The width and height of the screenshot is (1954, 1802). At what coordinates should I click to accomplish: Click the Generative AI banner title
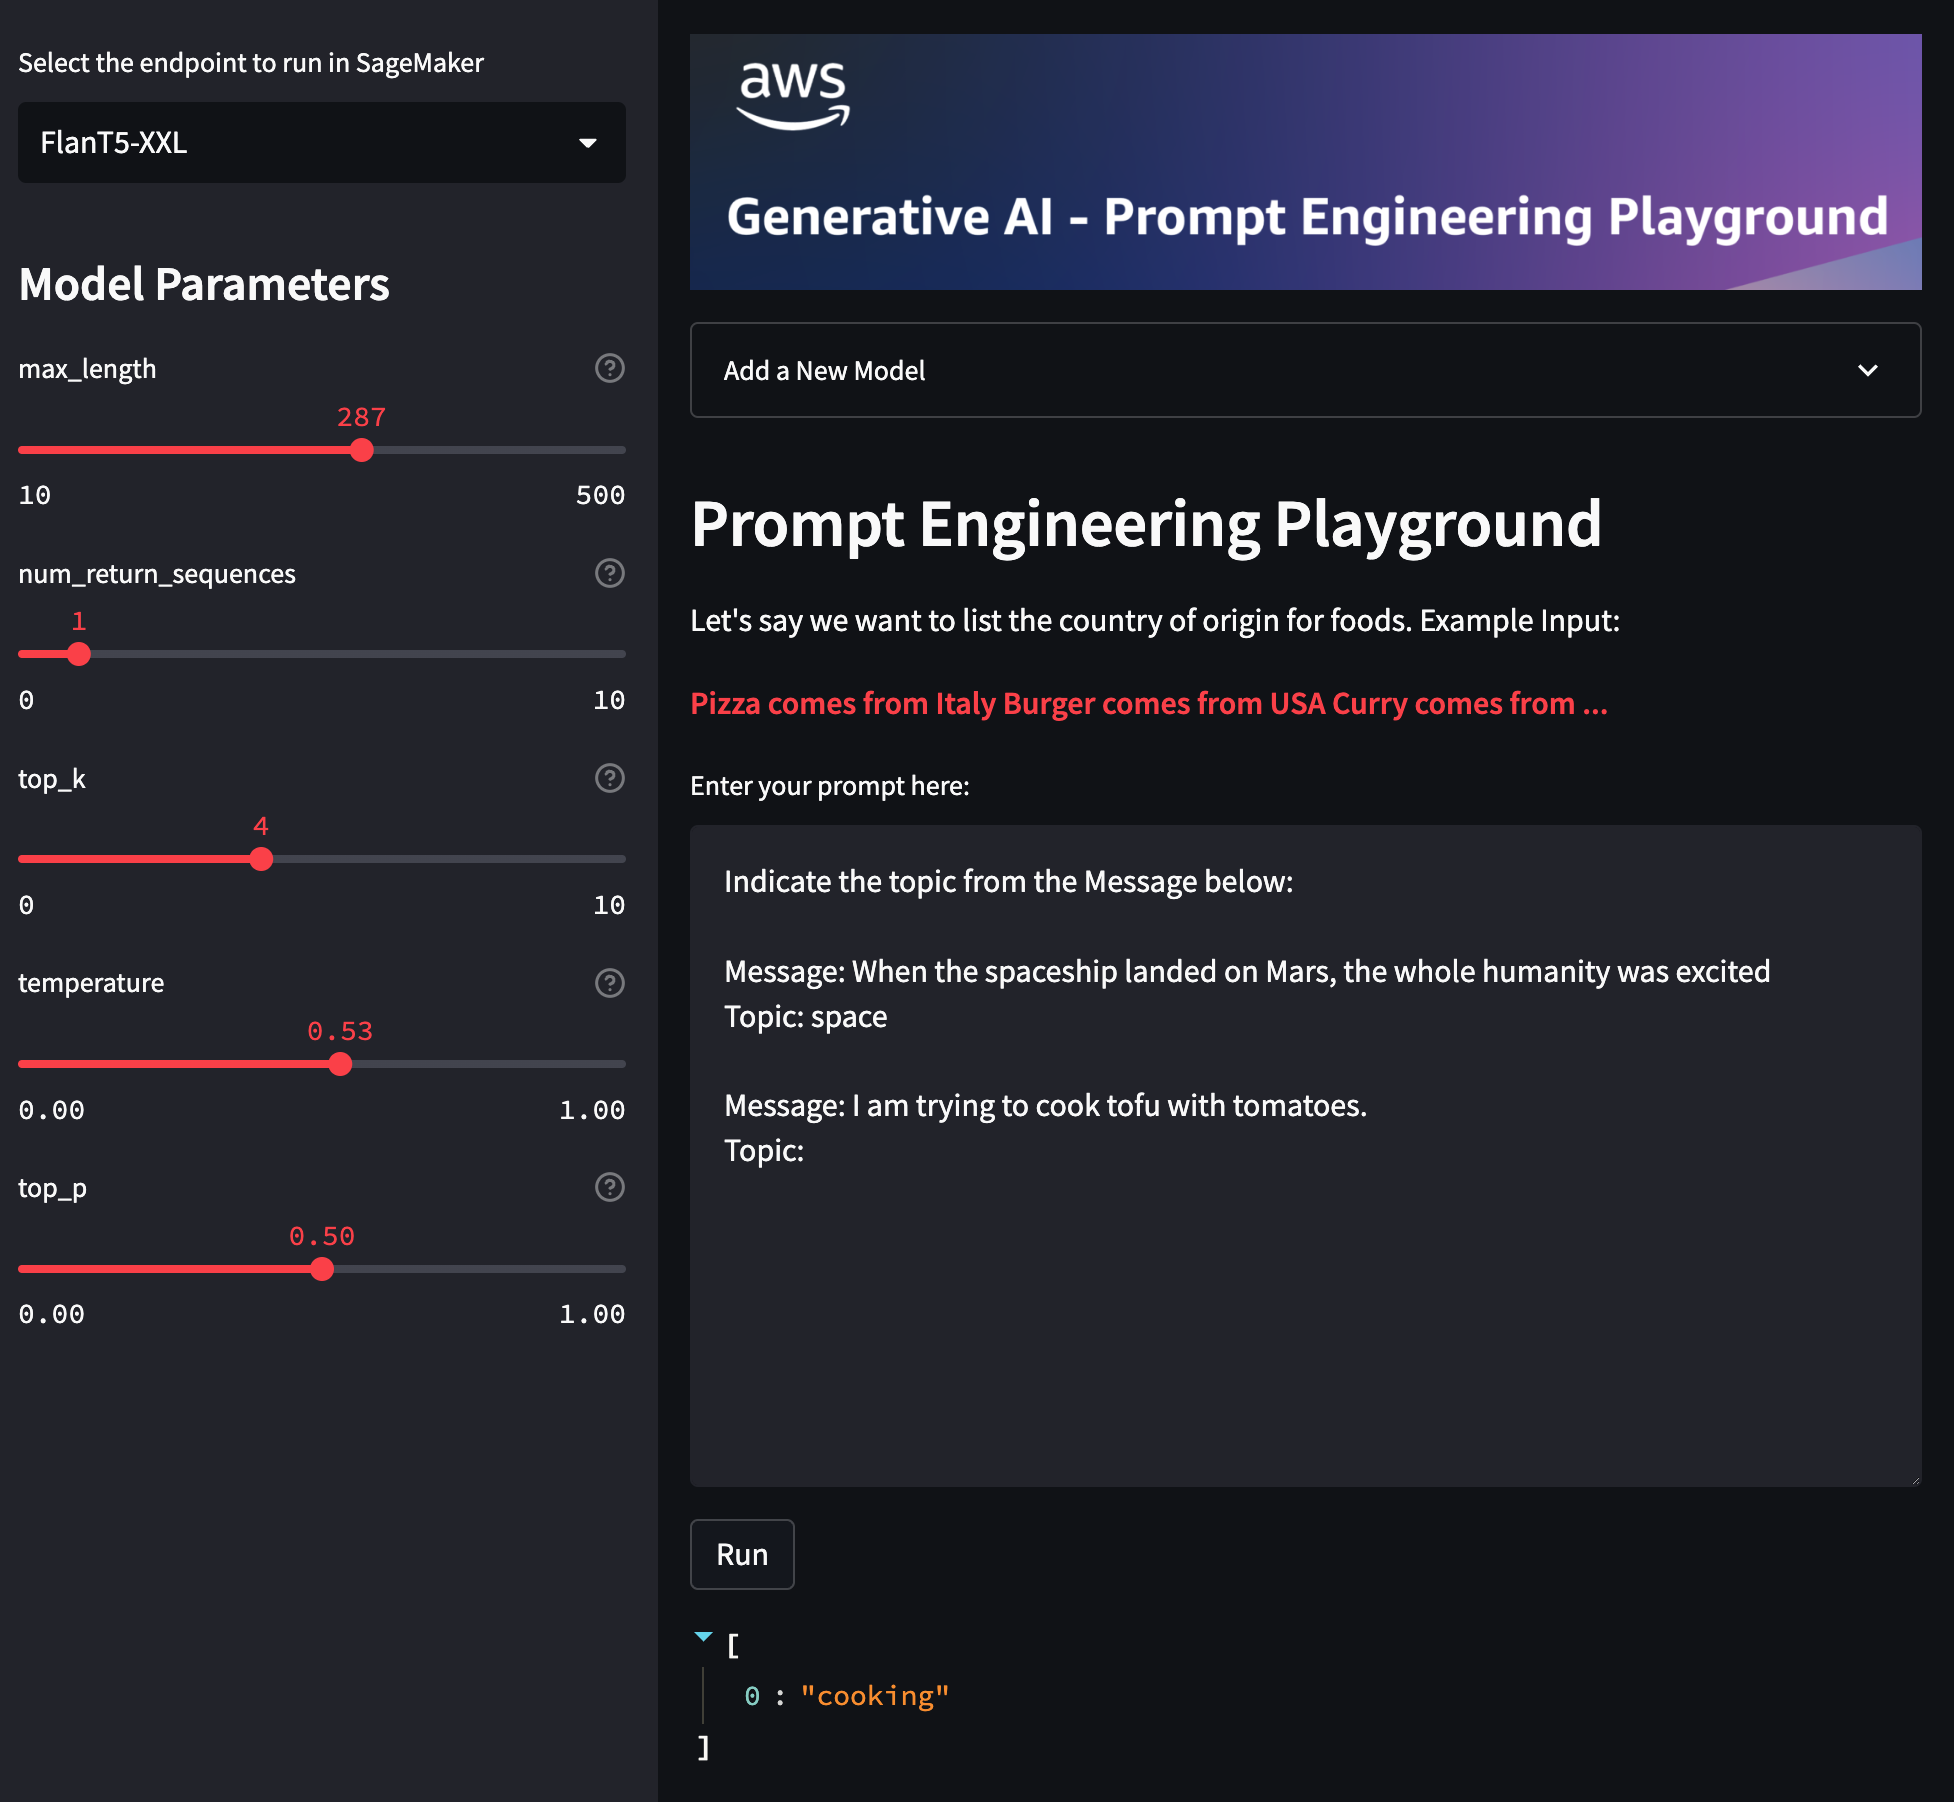point(1307,217)
